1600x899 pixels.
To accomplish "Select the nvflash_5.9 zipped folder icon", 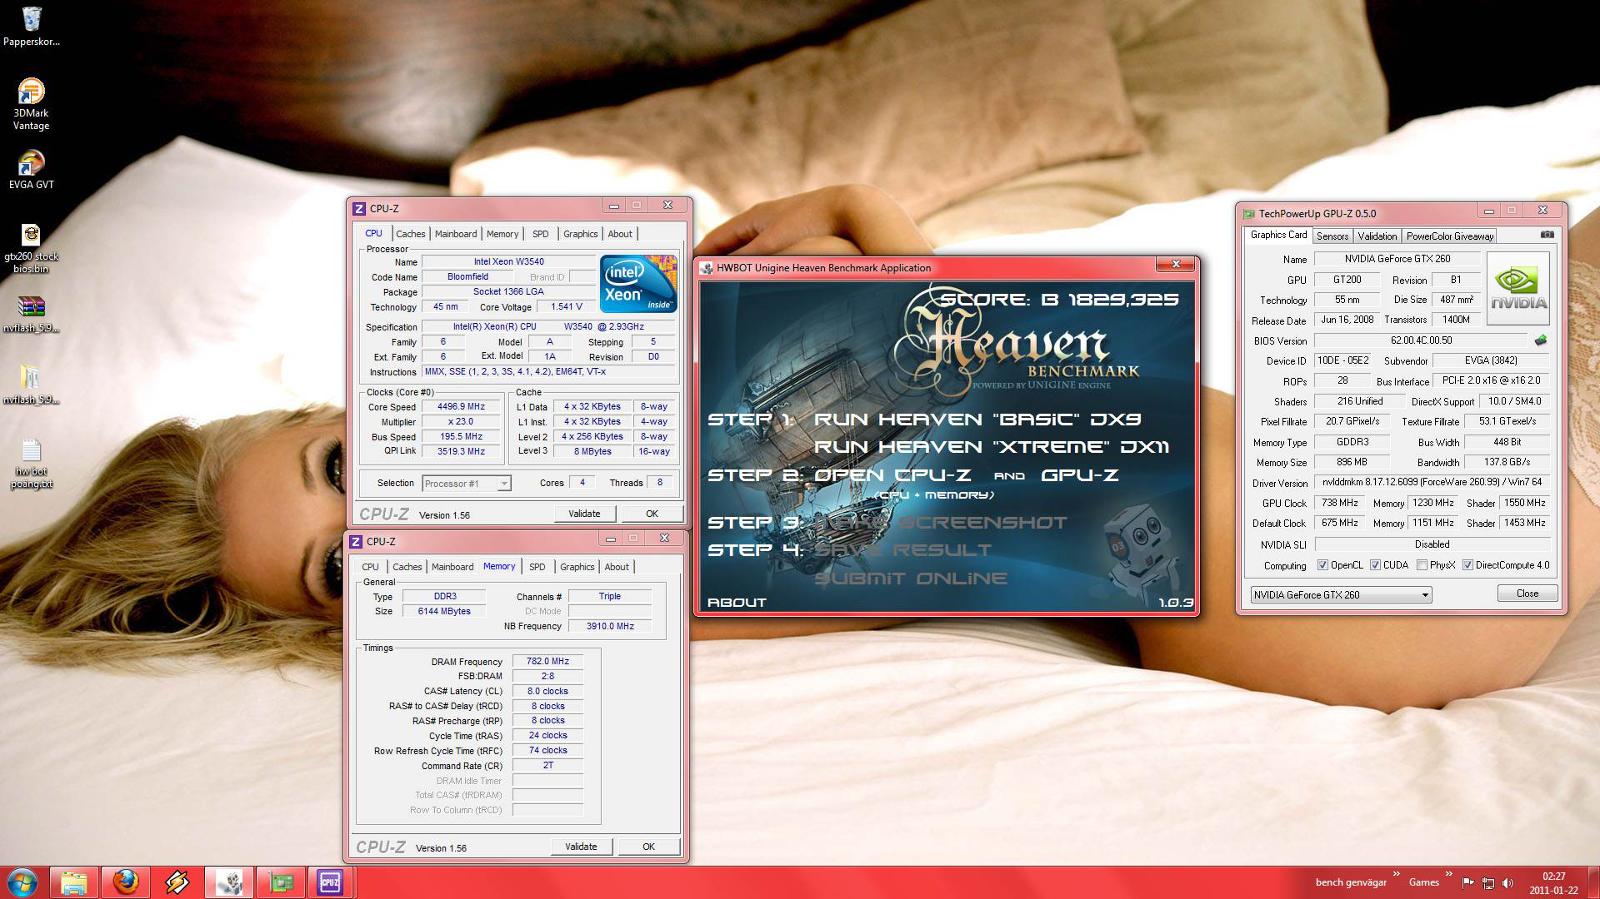I will pos(31,384).
